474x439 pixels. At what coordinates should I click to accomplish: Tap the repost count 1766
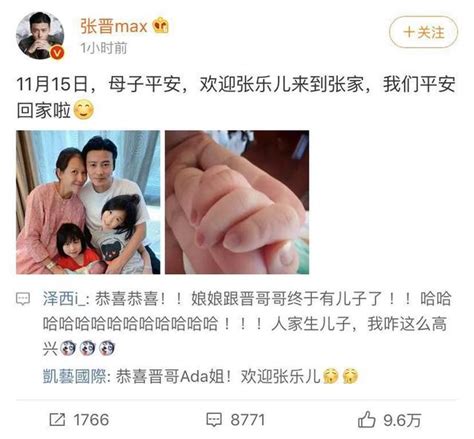coord(91,420)
